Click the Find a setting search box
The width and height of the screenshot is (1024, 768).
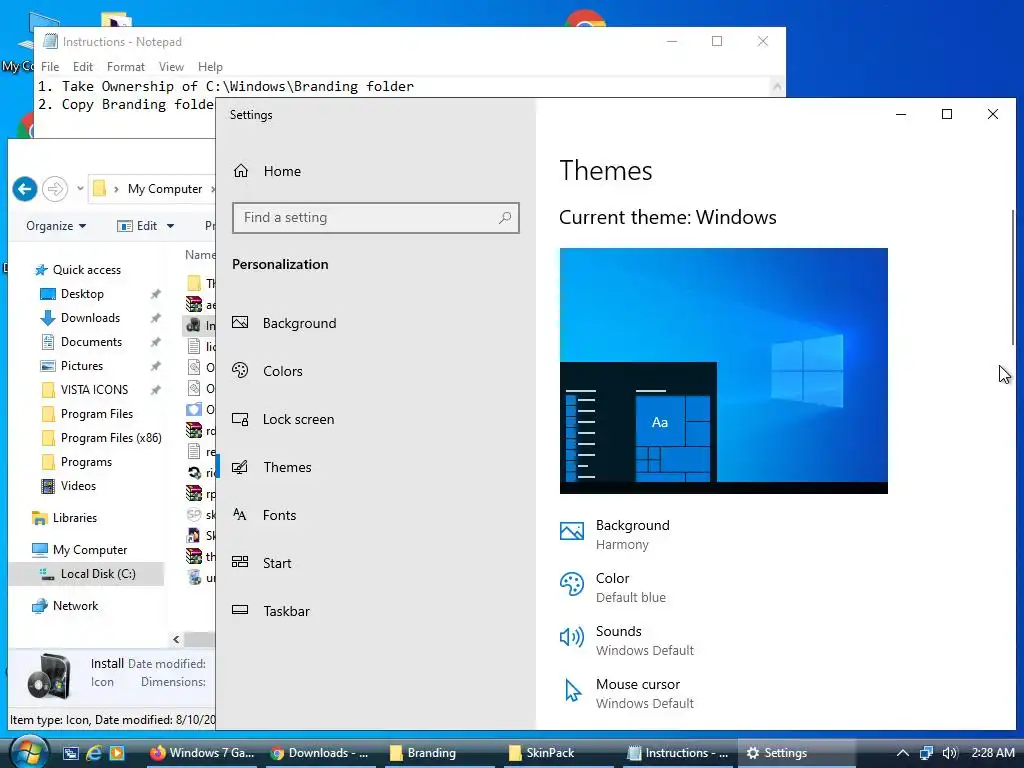pyautogui.click(x=376, y=217)
